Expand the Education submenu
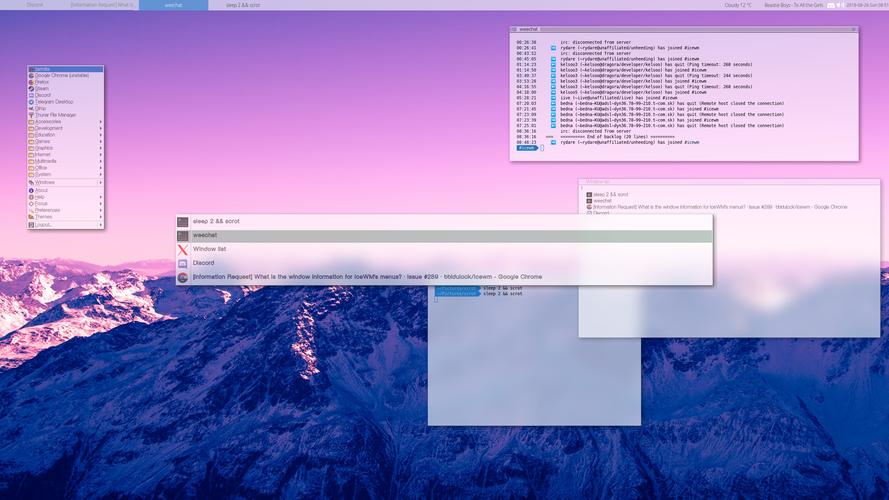Viewport: 889px width, 500px height. (x=65, y=135)
